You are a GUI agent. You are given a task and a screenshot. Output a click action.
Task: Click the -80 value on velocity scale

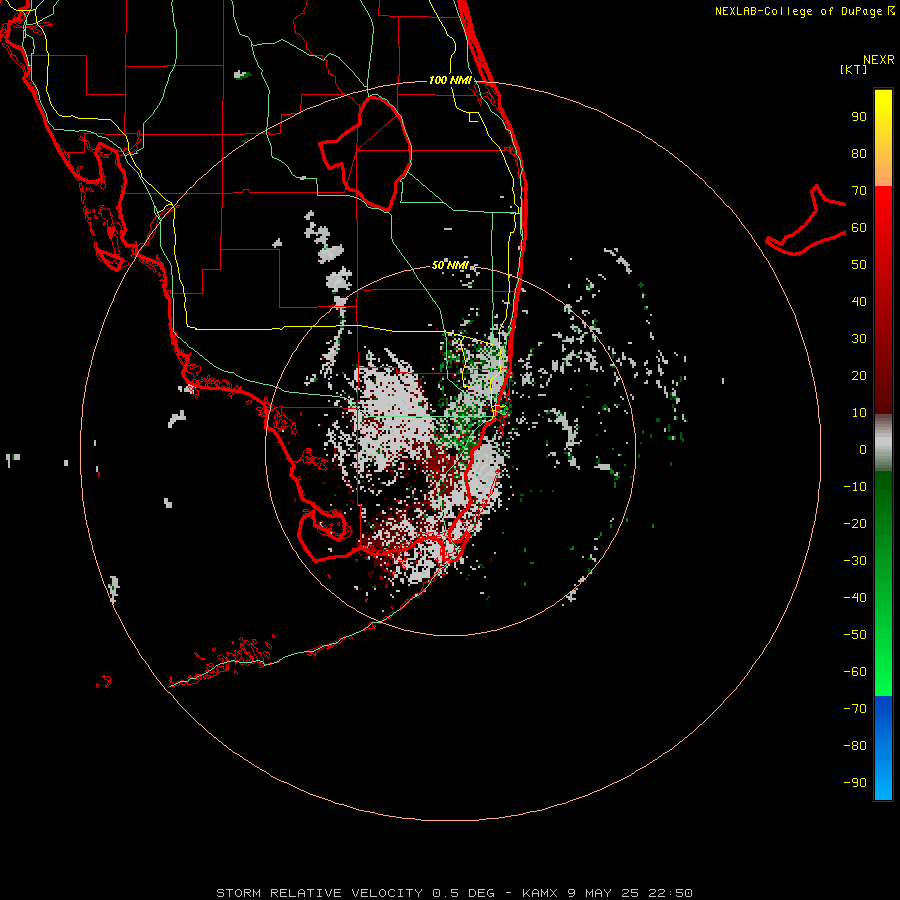click(x=855, y=746)
